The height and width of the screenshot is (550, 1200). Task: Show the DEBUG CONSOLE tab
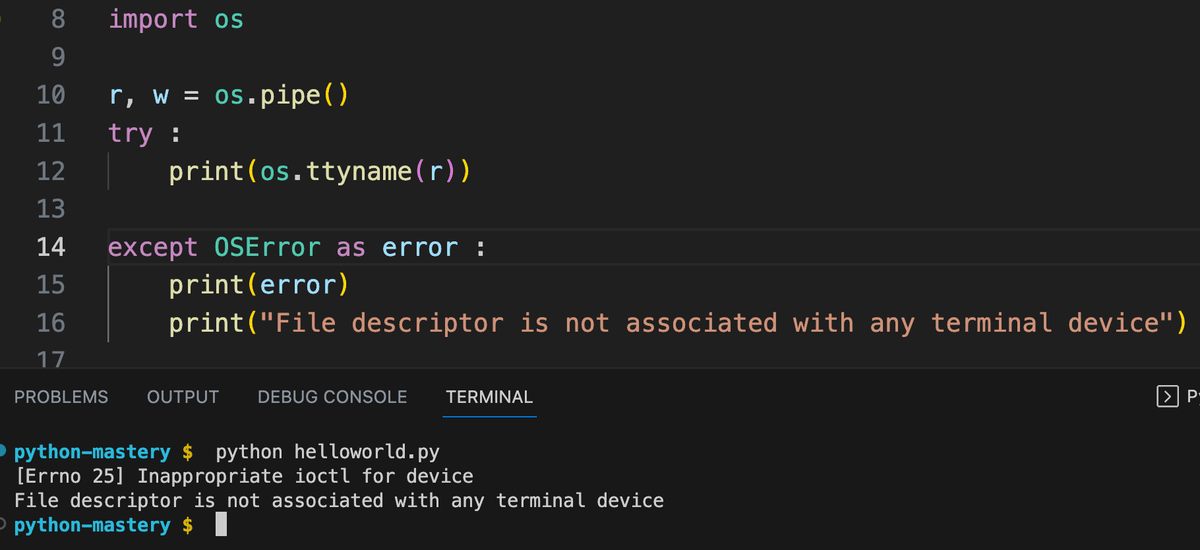tap(332, 397)
